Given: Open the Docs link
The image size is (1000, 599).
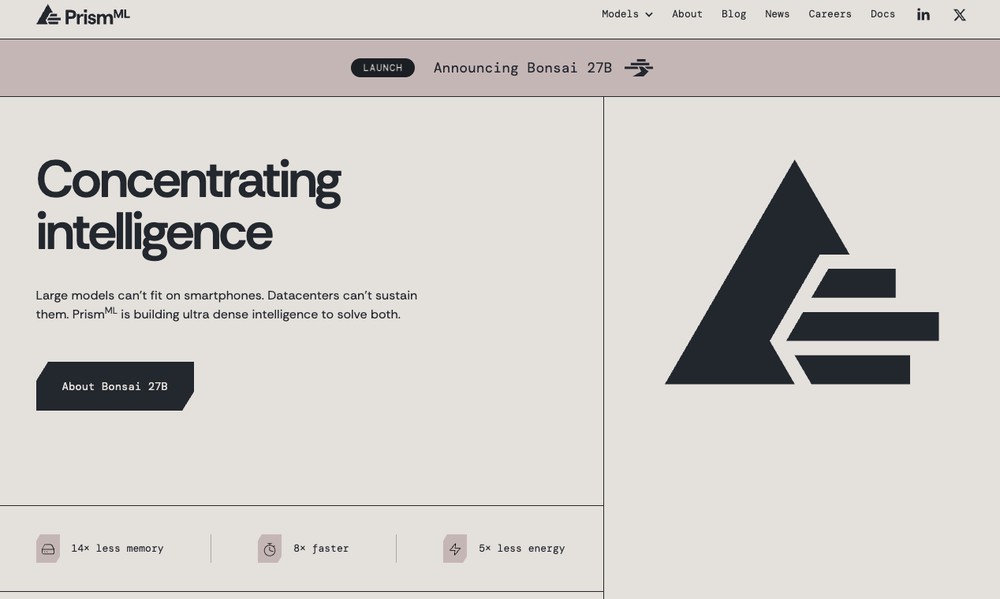Looking at the screenshot, I should click(x=883, y=14).
